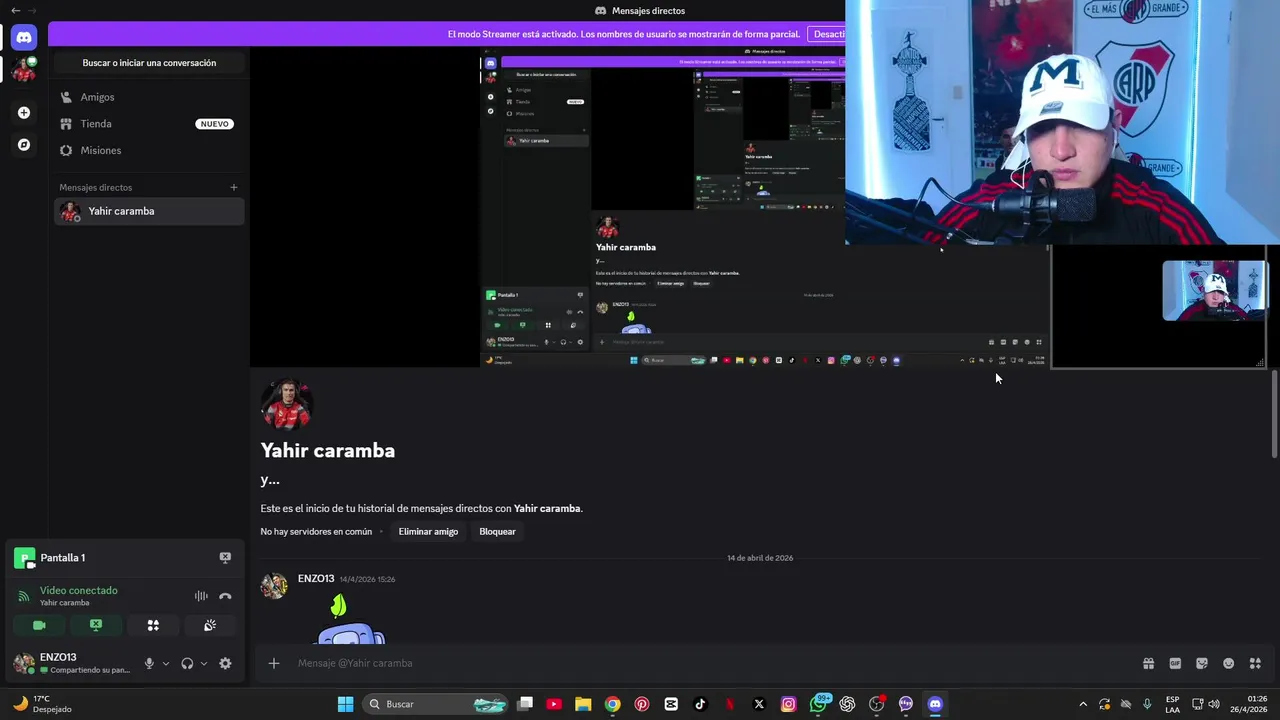
Task: Click Bloquear button
Action: pyautogui.click(x=497, y=532)
